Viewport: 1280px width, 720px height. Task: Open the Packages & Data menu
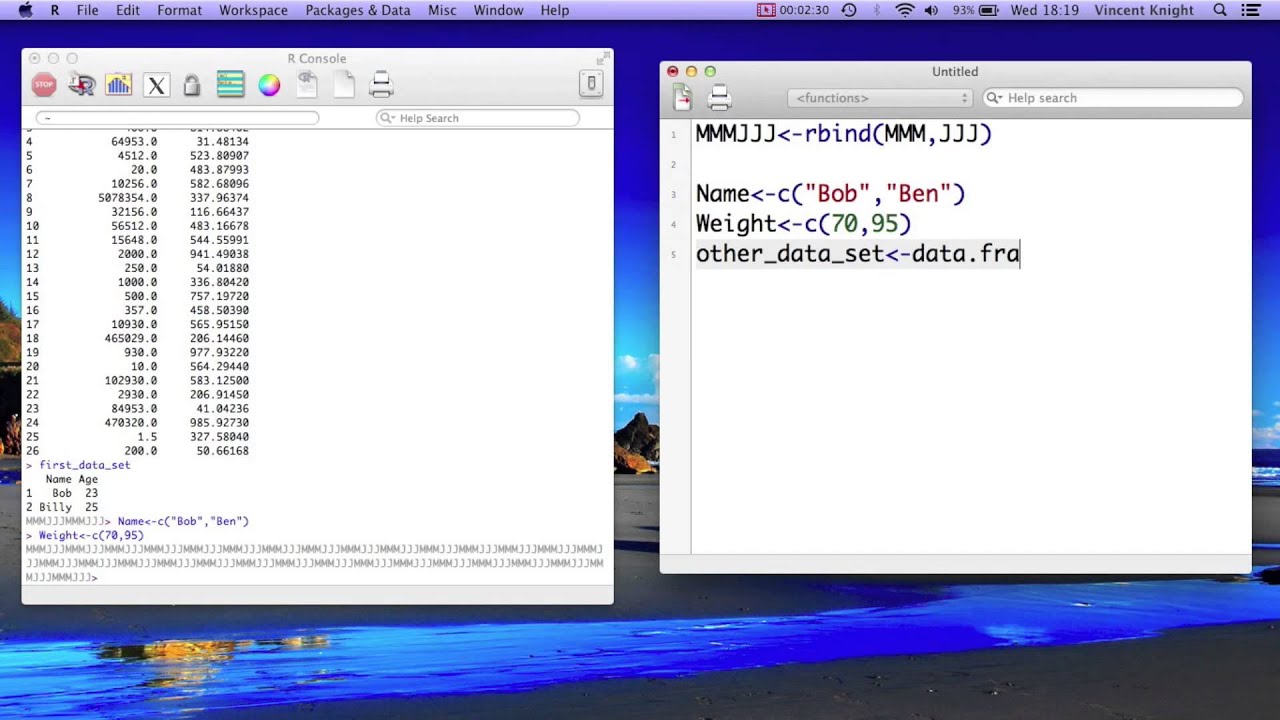358,10
